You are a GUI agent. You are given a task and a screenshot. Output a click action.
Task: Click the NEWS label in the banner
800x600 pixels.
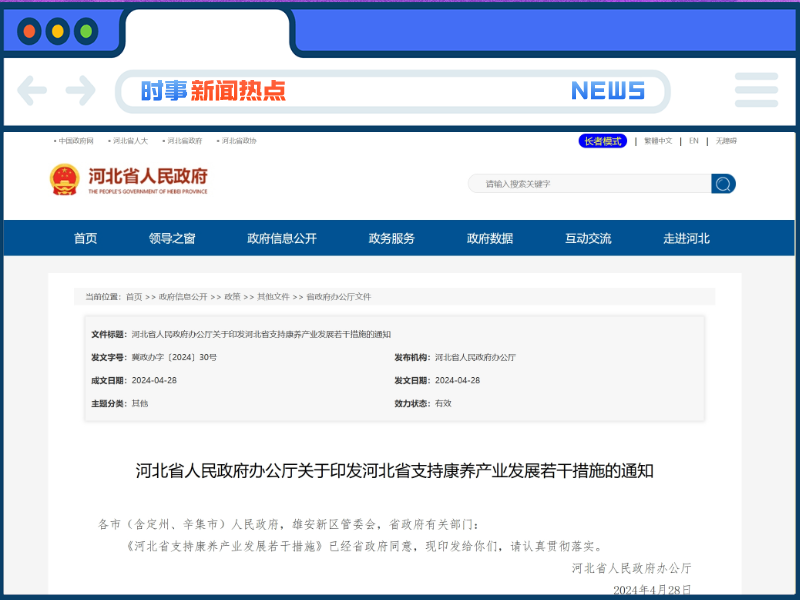(608, 91)
